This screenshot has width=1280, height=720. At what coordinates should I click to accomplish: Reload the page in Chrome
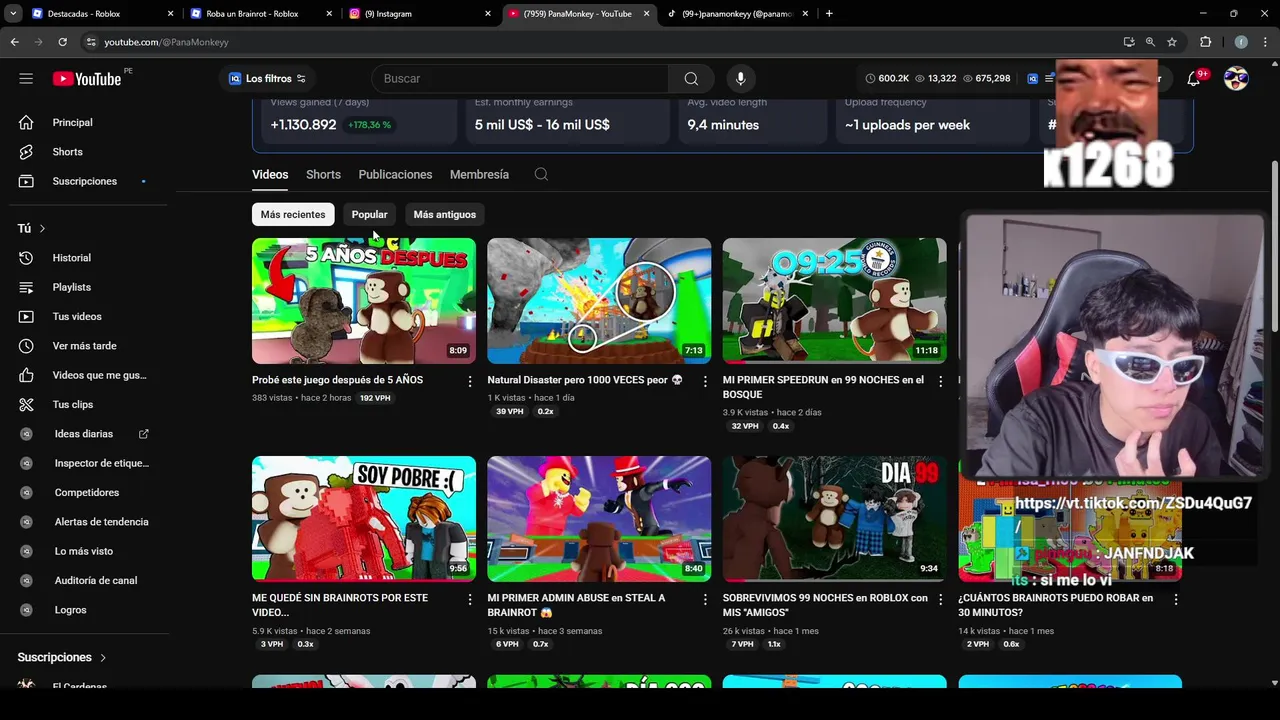point(62,42)
